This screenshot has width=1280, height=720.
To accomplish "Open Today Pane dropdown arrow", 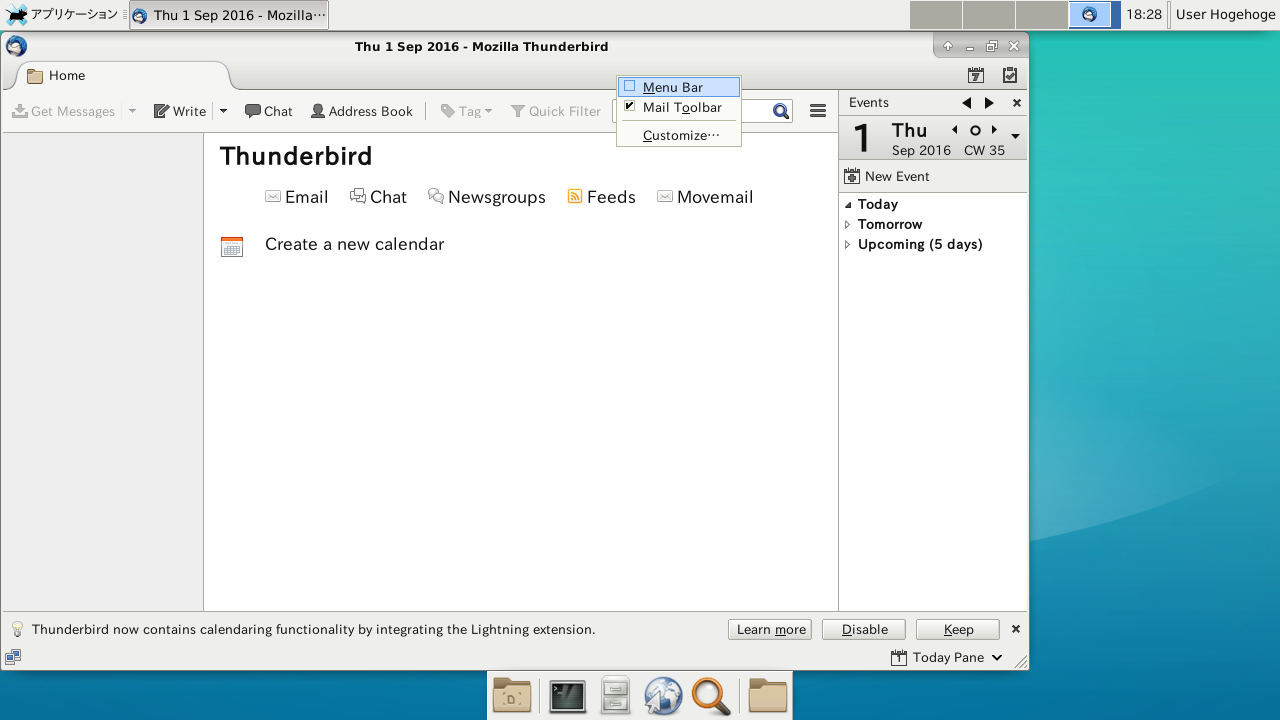I will tap(997, 657).
